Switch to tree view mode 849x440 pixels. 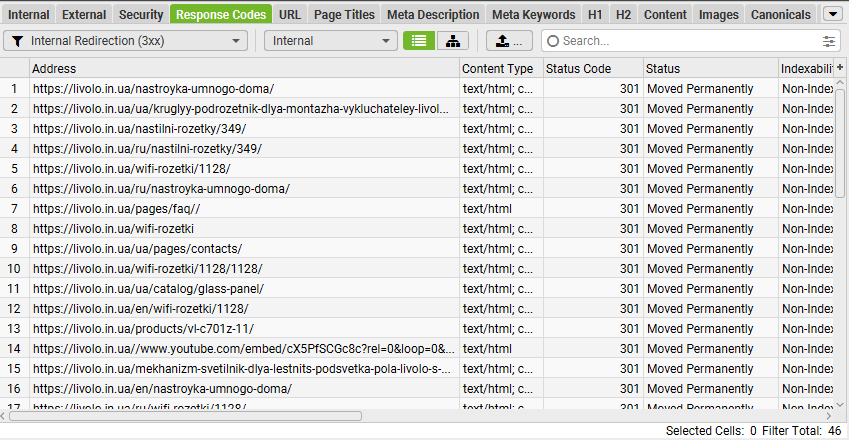453,41
